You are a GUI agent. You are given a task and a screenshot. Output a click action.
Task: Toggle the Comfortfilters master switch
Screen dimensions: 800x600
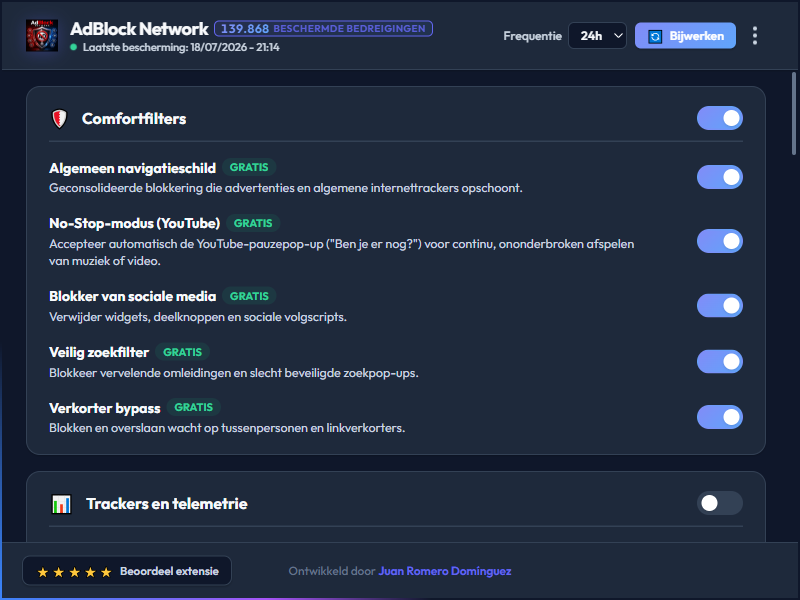[719, 118]
